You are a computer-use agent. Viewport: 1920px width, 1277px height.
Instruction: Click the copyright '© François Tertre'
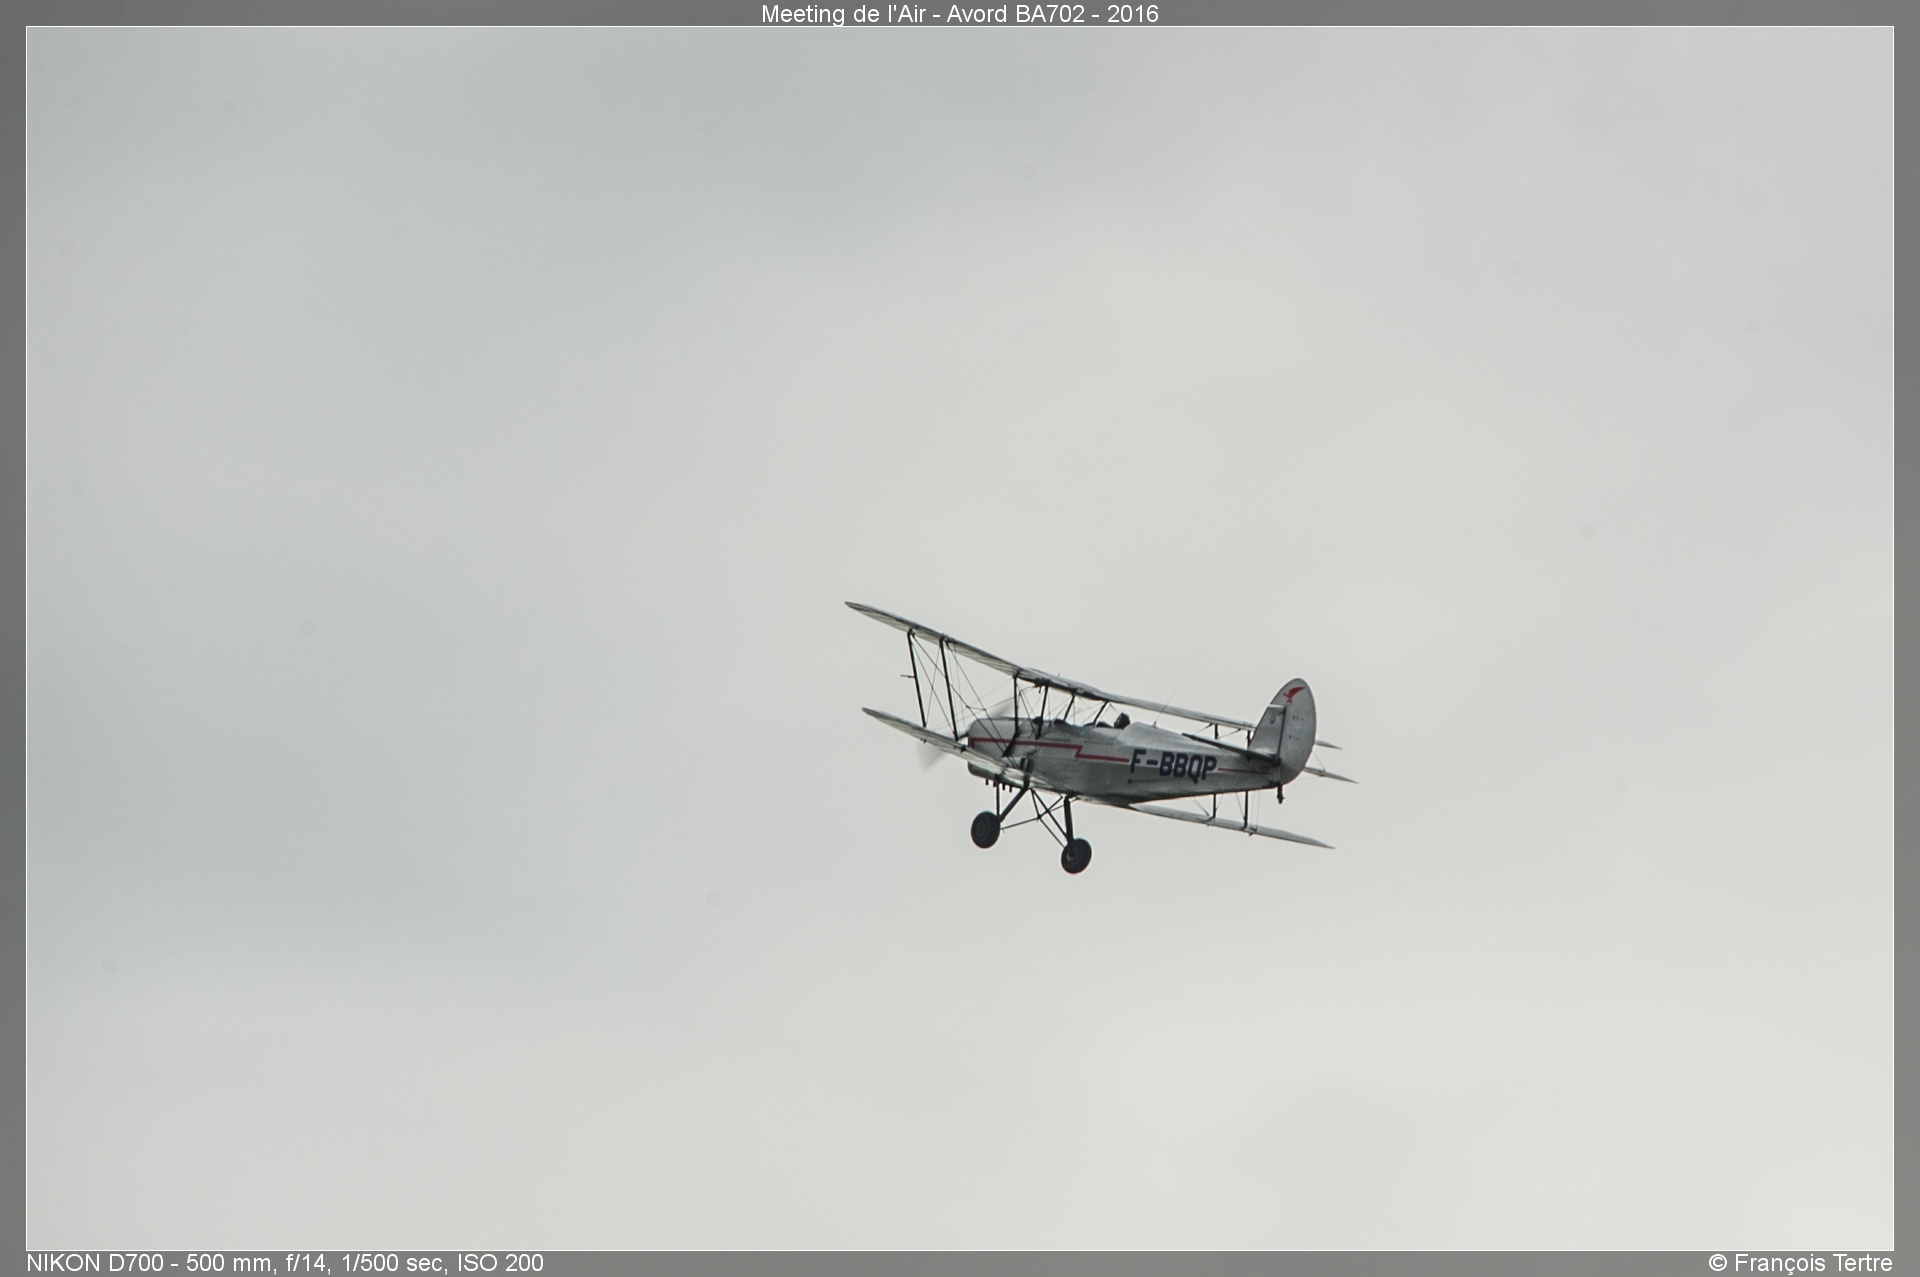click(1800, 1263)
